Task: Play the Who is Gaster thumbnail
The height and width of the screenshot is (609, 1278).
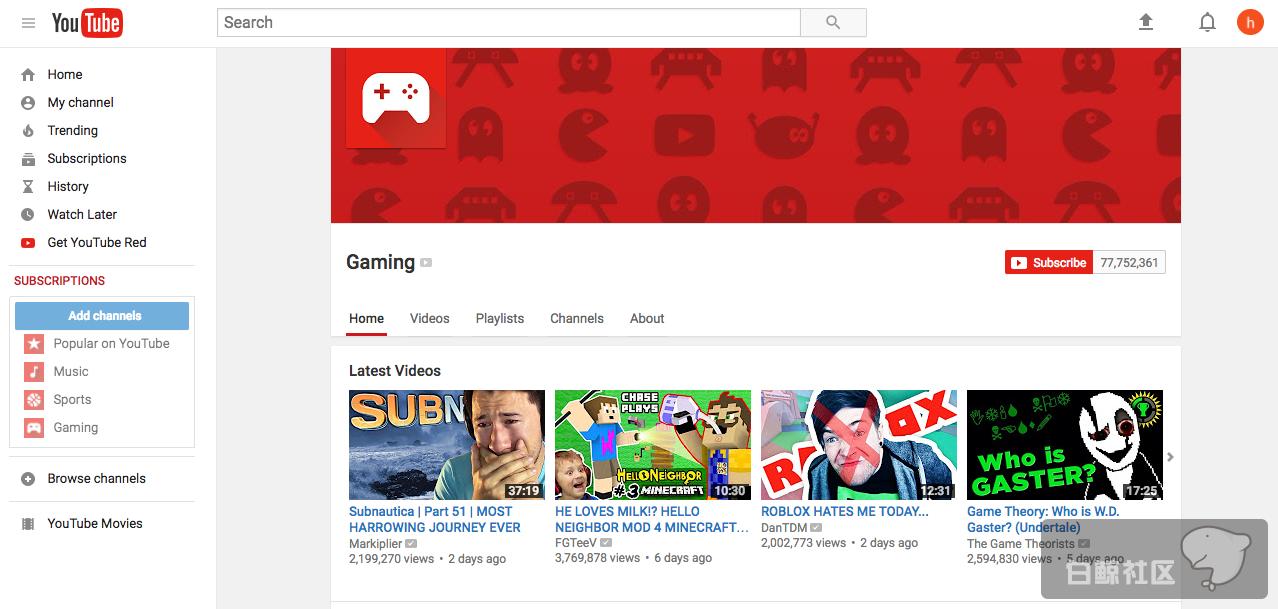Action: 1065,445
